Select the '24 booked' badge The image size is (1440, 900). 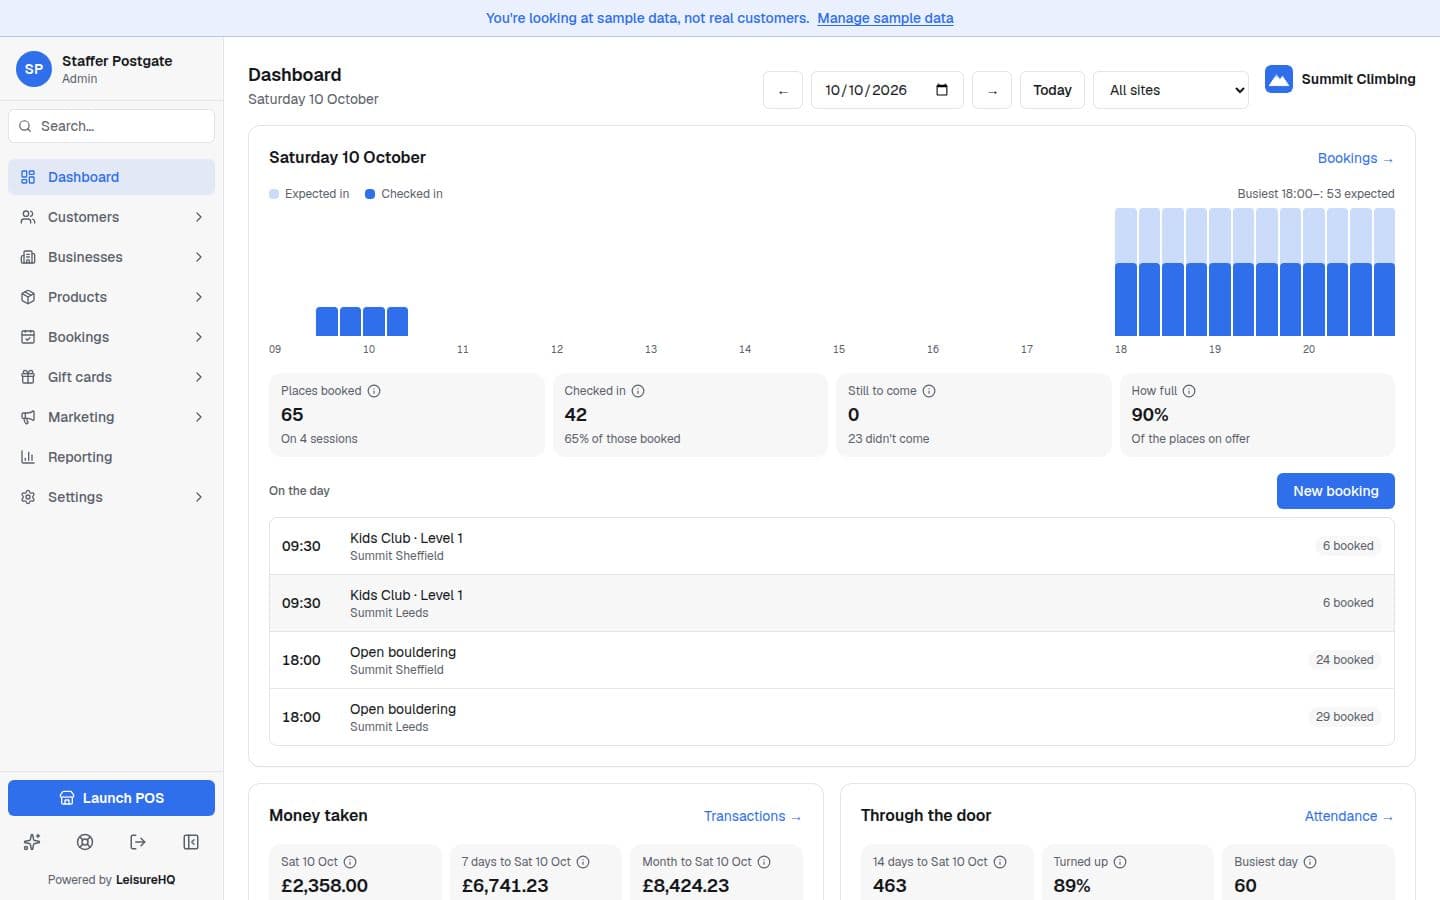click(1344, 660)
